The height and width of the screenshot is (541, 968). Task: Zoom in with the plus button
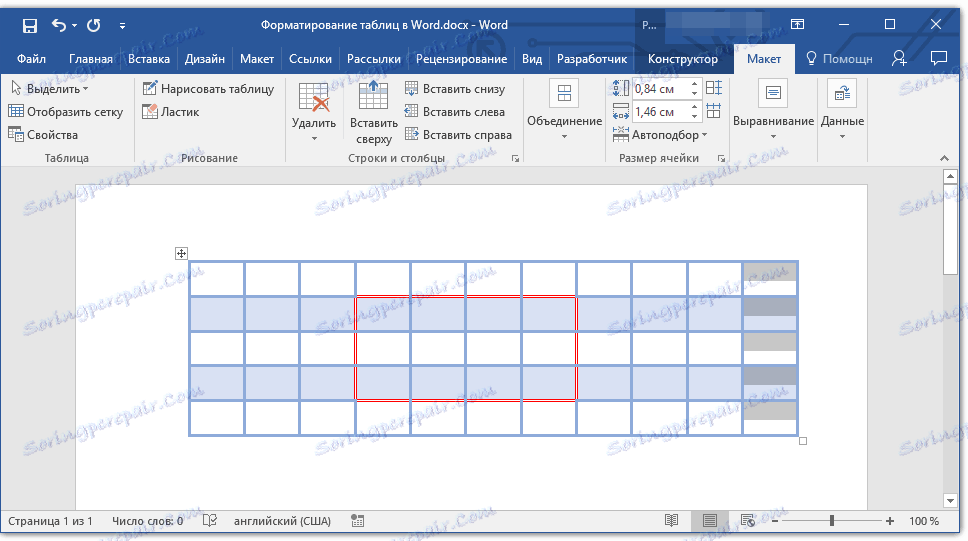pyautogui.click(x=890, y=521)
